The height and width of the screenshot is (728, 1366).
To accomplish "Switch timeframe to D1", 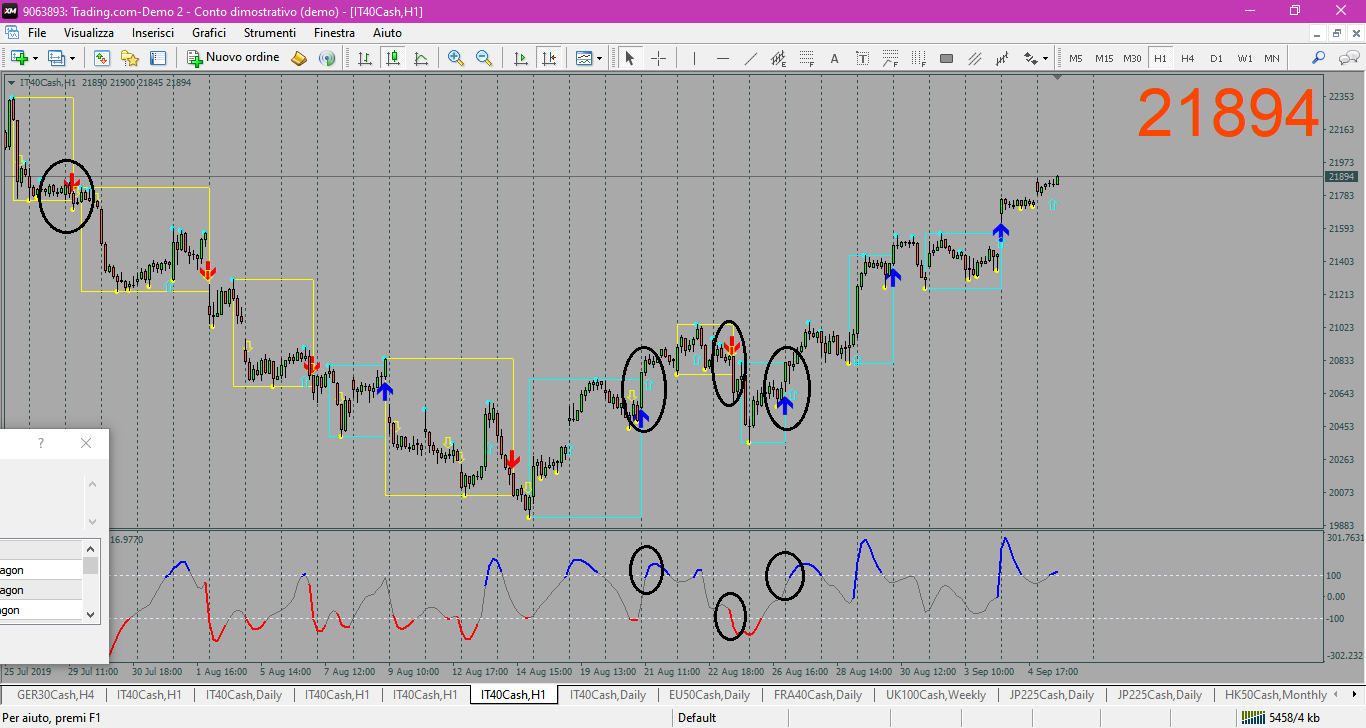I will pos(1216,58).
